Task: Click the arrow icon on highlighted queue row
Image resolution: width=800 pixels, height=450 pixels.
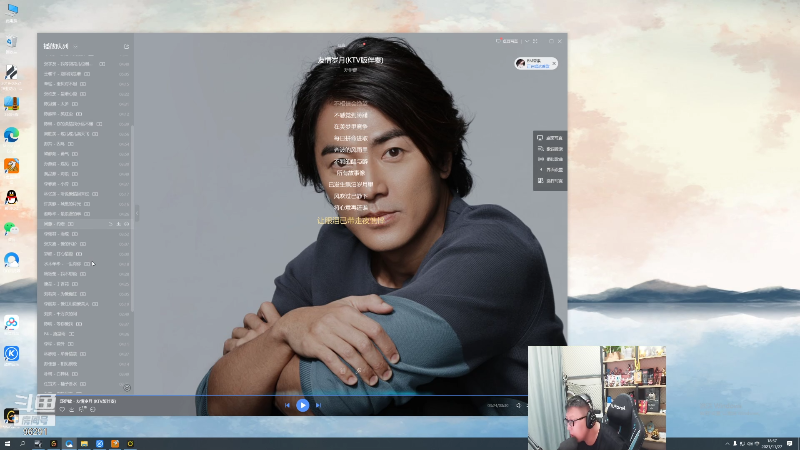Action: pos(110,224)
